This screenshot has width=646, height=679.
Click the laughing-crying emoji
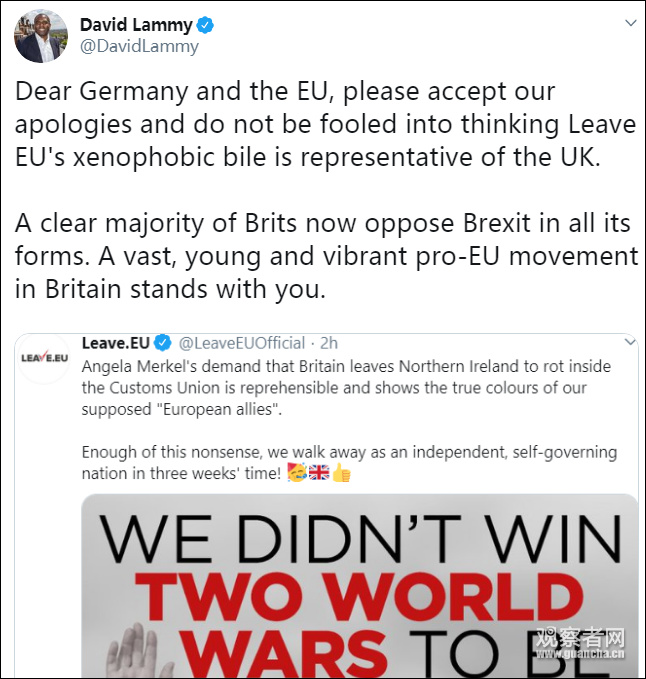297,473
